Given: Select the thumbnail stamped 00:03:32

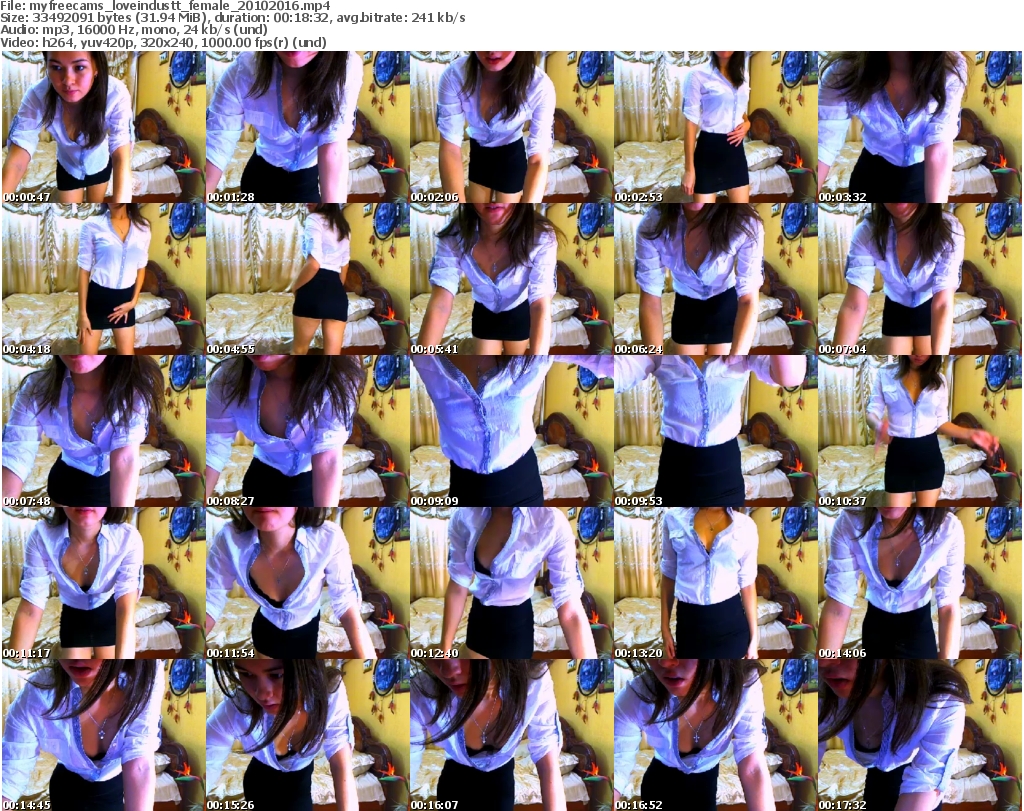Looking at the screenshot, I should coord(920,127).
